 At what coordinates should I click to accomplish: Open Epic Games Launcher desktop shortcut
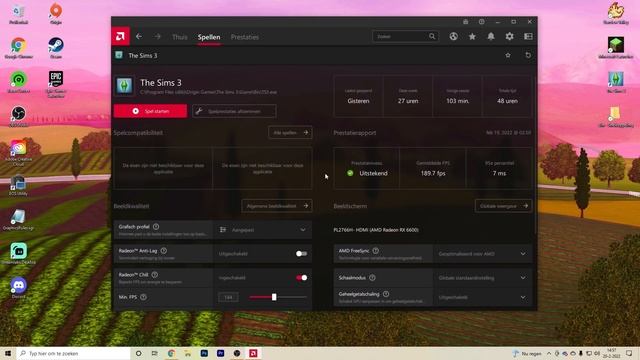56,84
